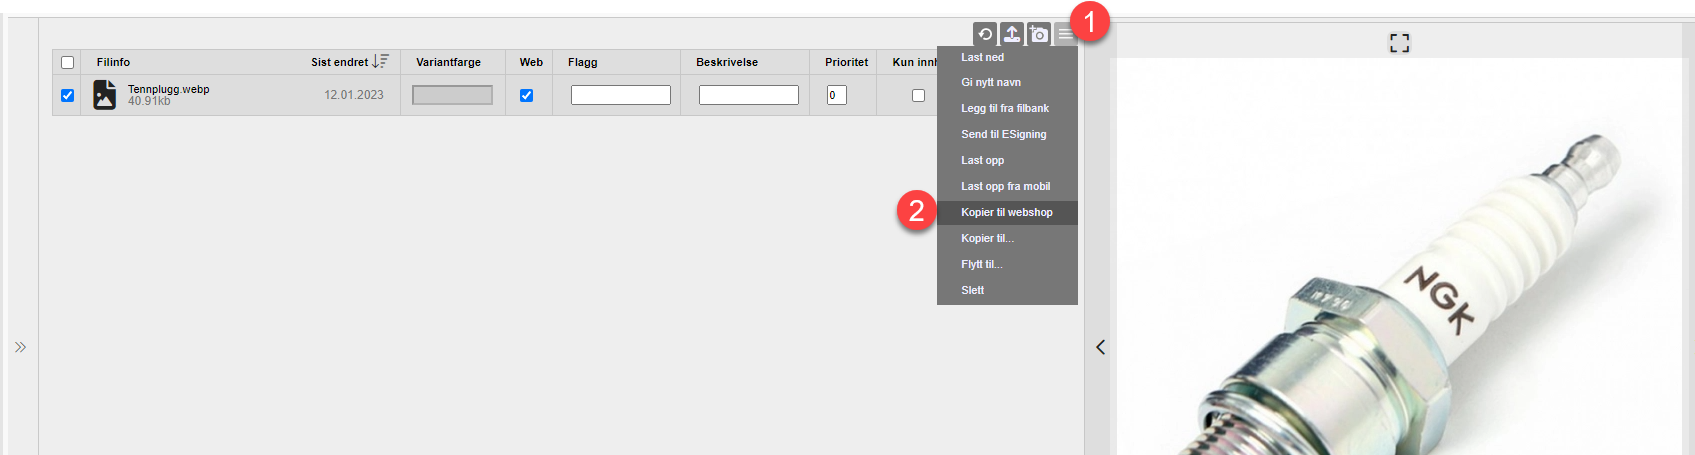Toggle the select all files checkbox
The image size is (1695, 455).
coord(67,62)
